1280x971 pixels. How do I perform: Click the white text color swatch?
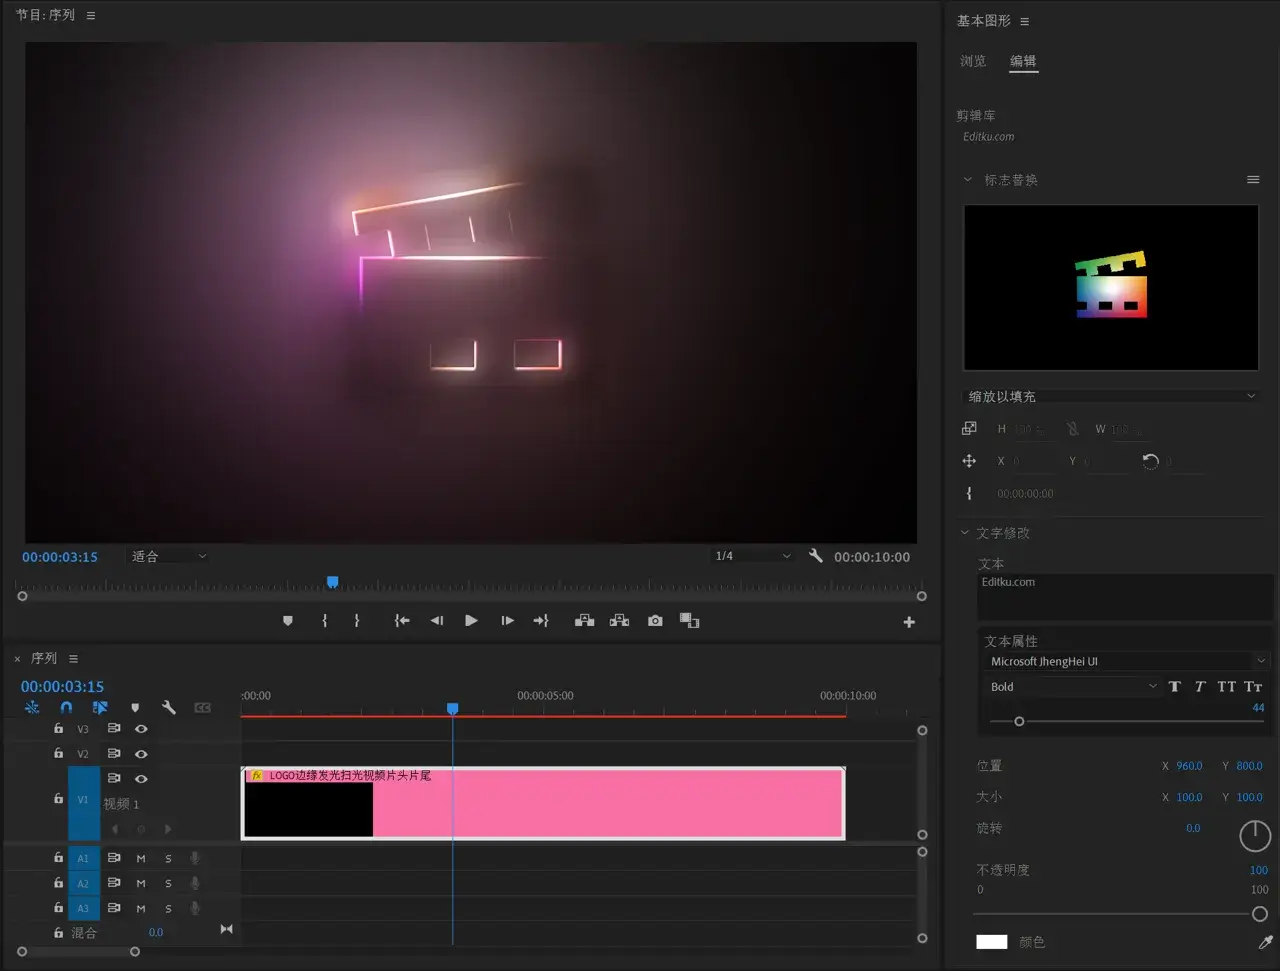(x=991, y=942)
